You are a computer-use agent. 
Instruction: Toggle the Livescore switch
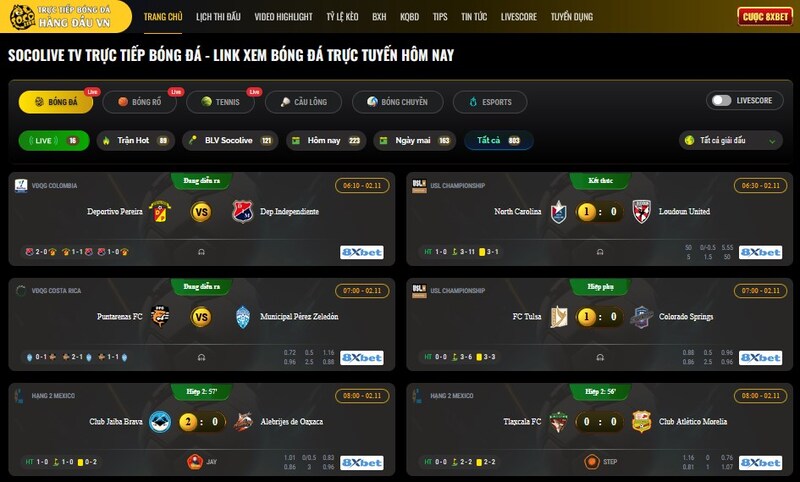(721, 100)
